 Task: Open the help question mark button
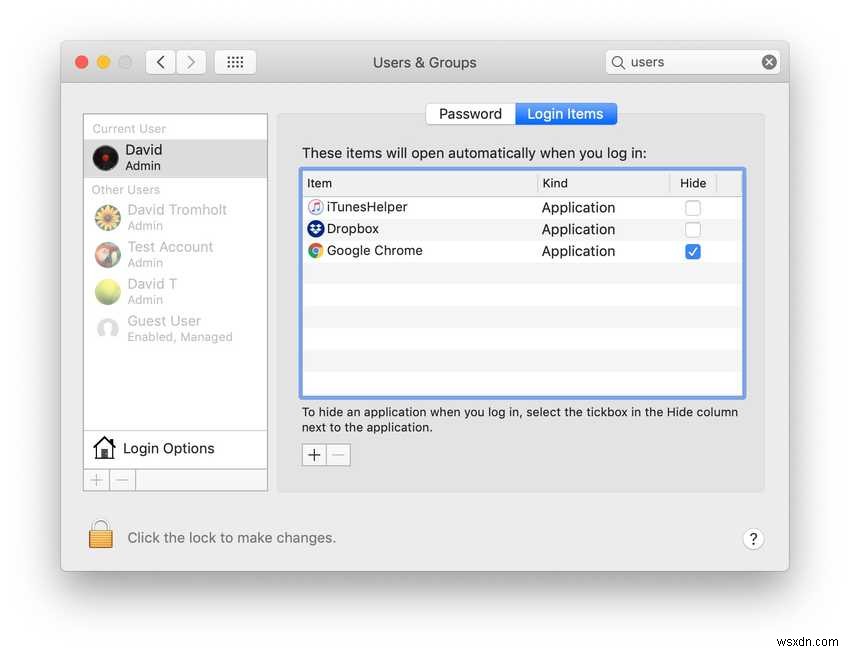click(752, 539)
